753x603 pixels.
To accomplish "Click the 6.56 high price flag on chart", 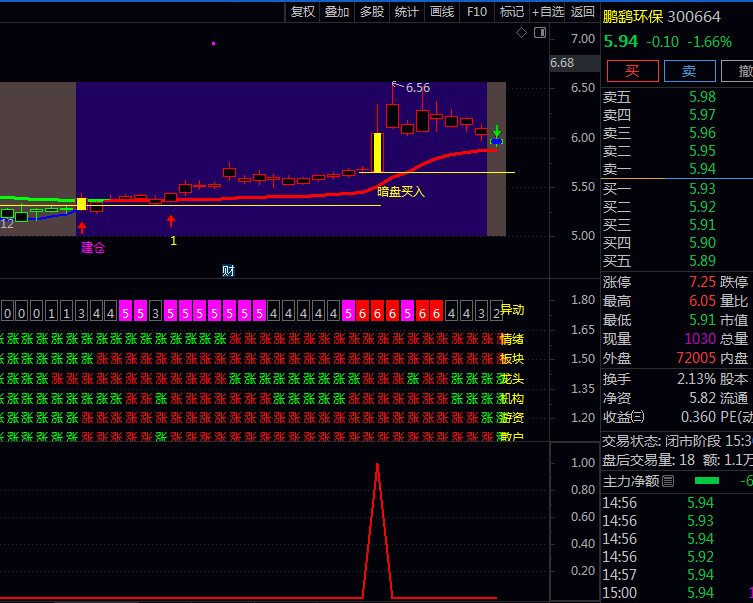I will coord(412,88).
